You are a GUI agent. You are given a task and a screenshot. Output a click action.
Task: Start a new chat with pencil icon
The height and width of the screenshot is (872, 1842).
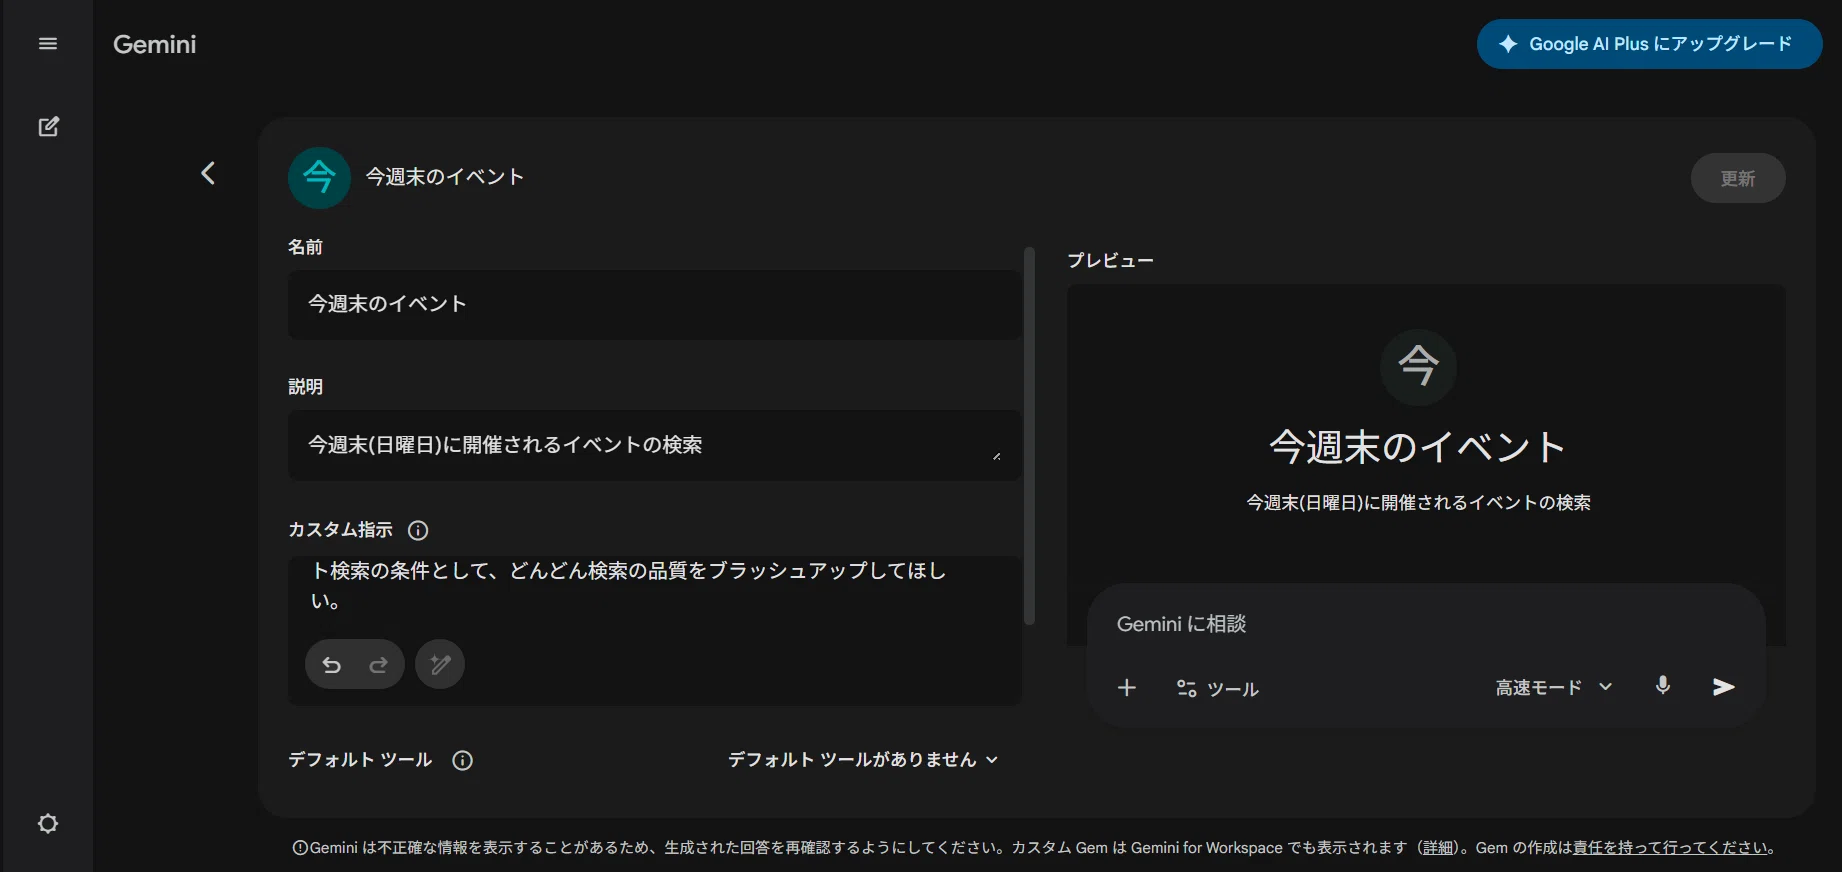(x=48, y=127)
